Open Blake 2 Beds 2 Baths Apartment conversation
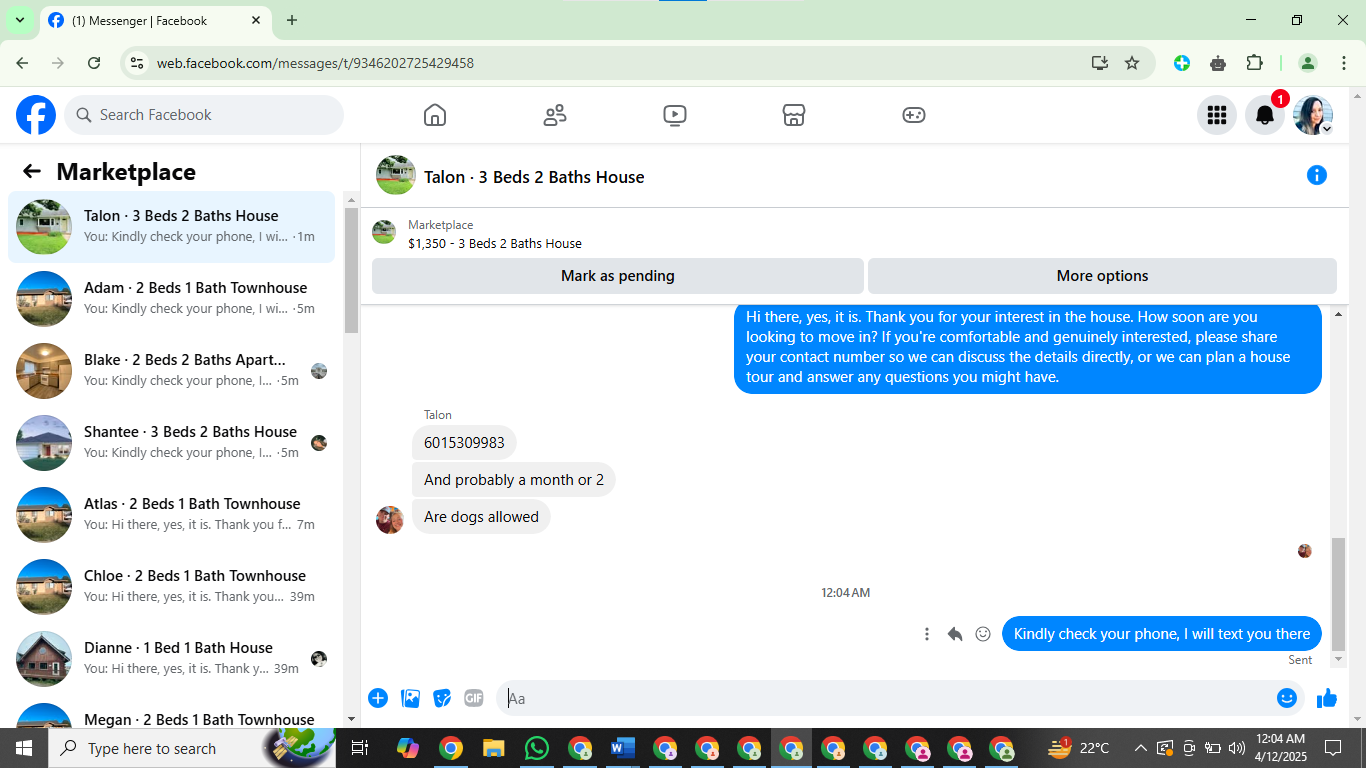1366x768 pixels. [x=172, y=371]
